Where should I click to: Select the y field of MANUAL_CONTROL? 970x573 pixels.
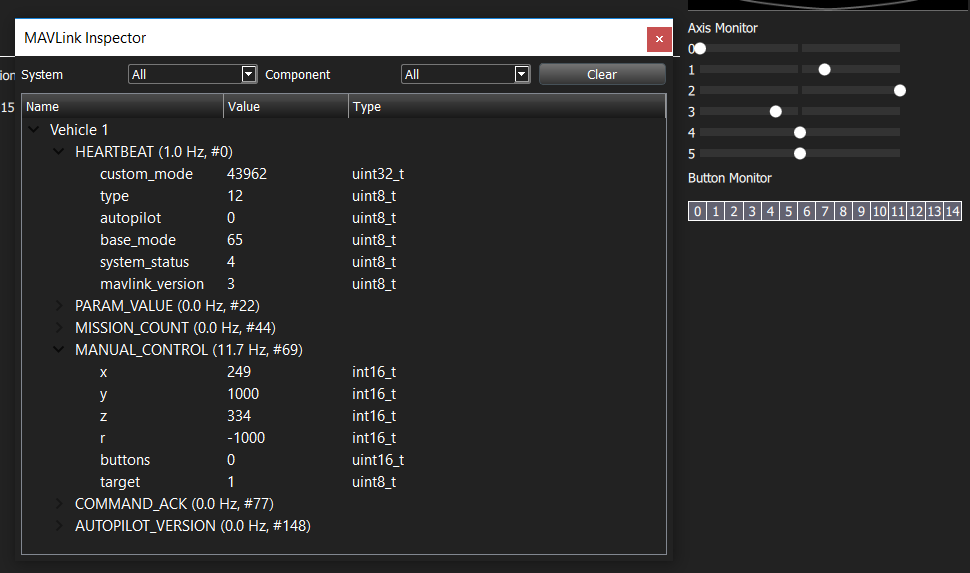coord(344,394)
